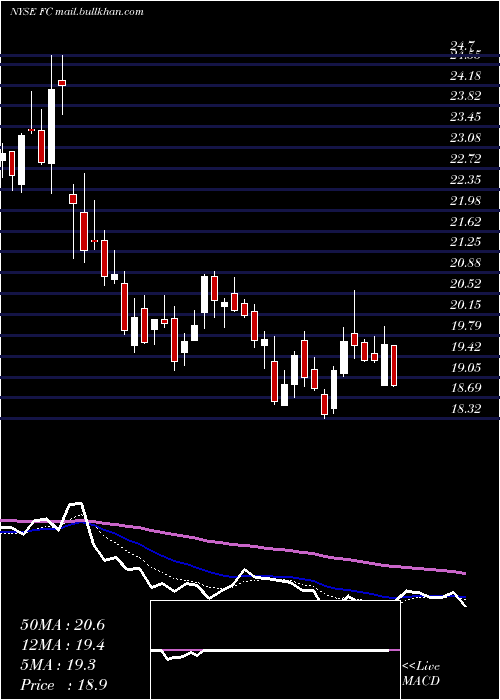Click the 21.25 price axis label
This screenshot has height=700, width=500.
pyautogui.click(x=466, y=242)
